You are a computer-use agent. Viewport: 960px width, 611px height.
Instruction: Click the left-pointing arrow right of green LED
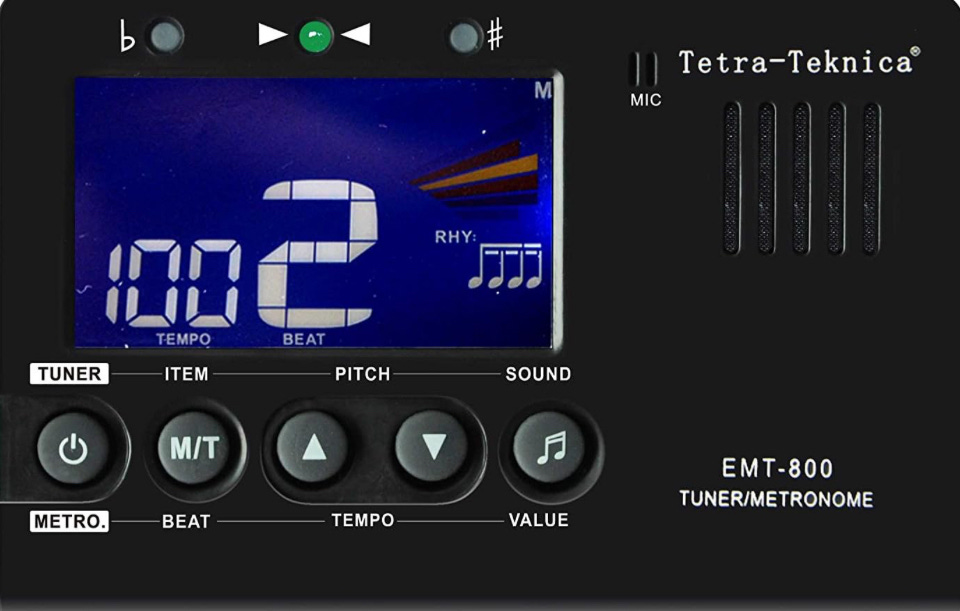pos(356,34)
